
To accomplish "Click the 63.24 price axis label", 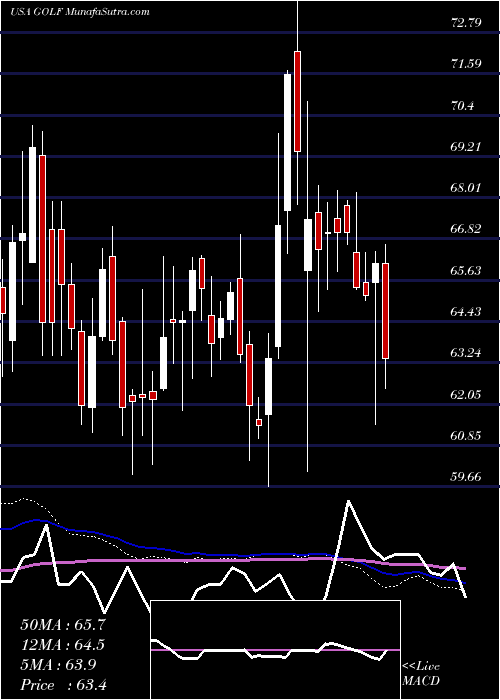I will tap(466, 353).
